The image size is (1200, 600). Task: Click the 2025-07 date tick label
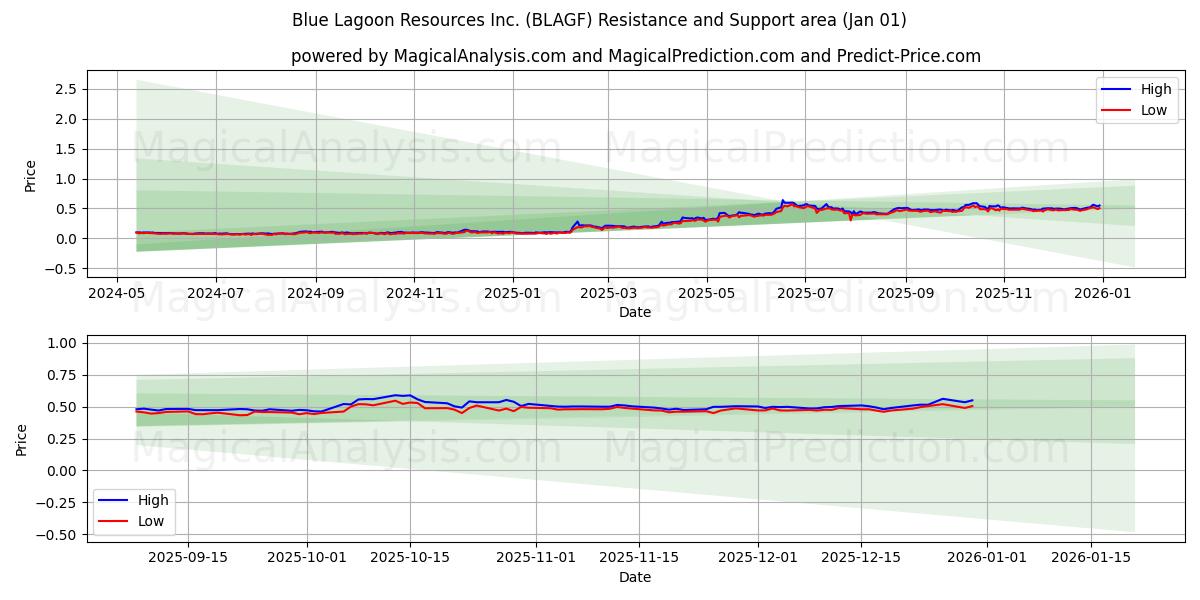click(x=805, y=294)
